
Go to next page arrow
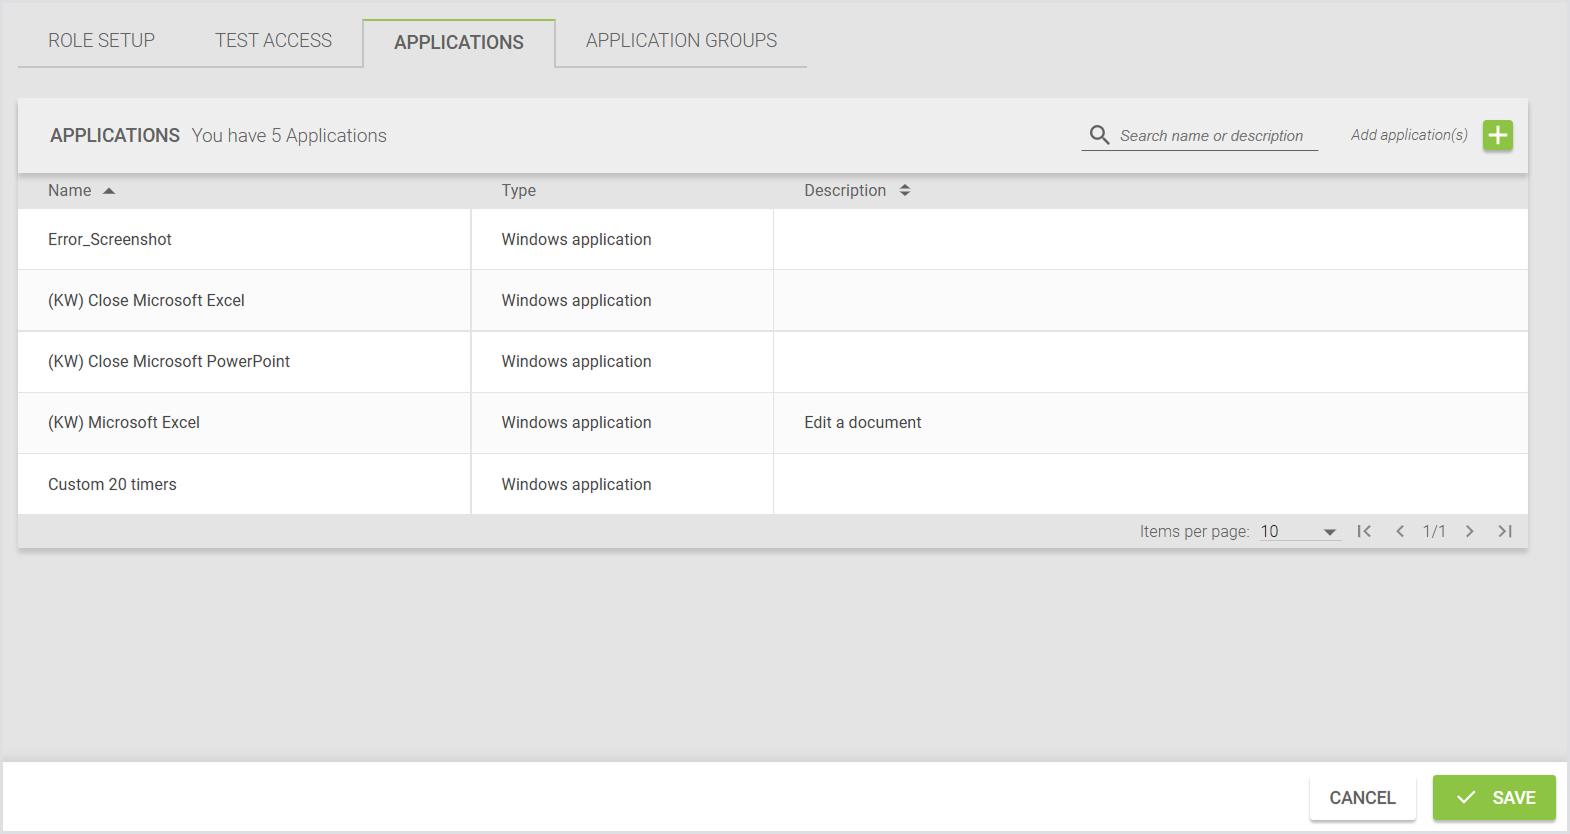[1469, 531]
